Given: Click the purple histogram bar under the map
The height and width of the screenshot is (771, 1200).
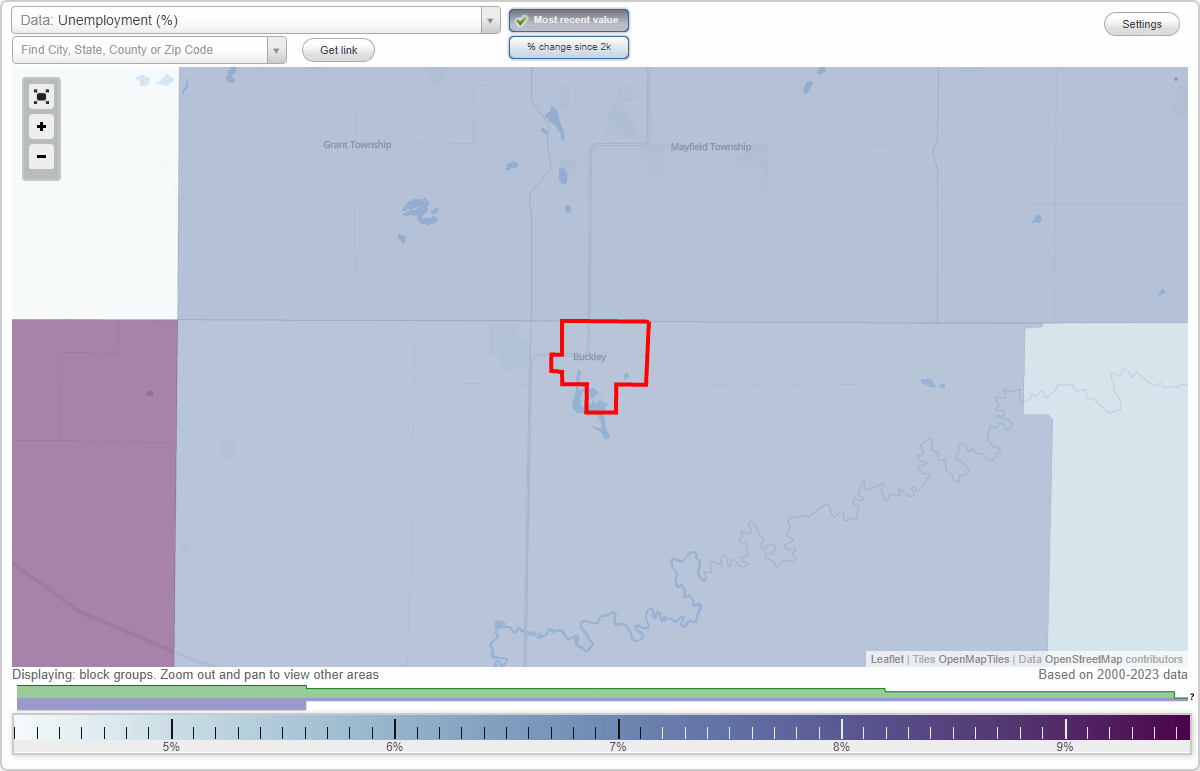Looking at the screenshot, I should [162, 705].
